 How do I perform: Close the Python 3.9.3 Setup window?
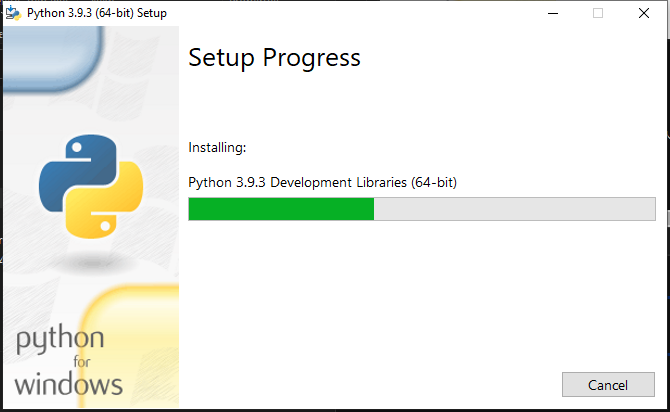(x=644, y=13)
